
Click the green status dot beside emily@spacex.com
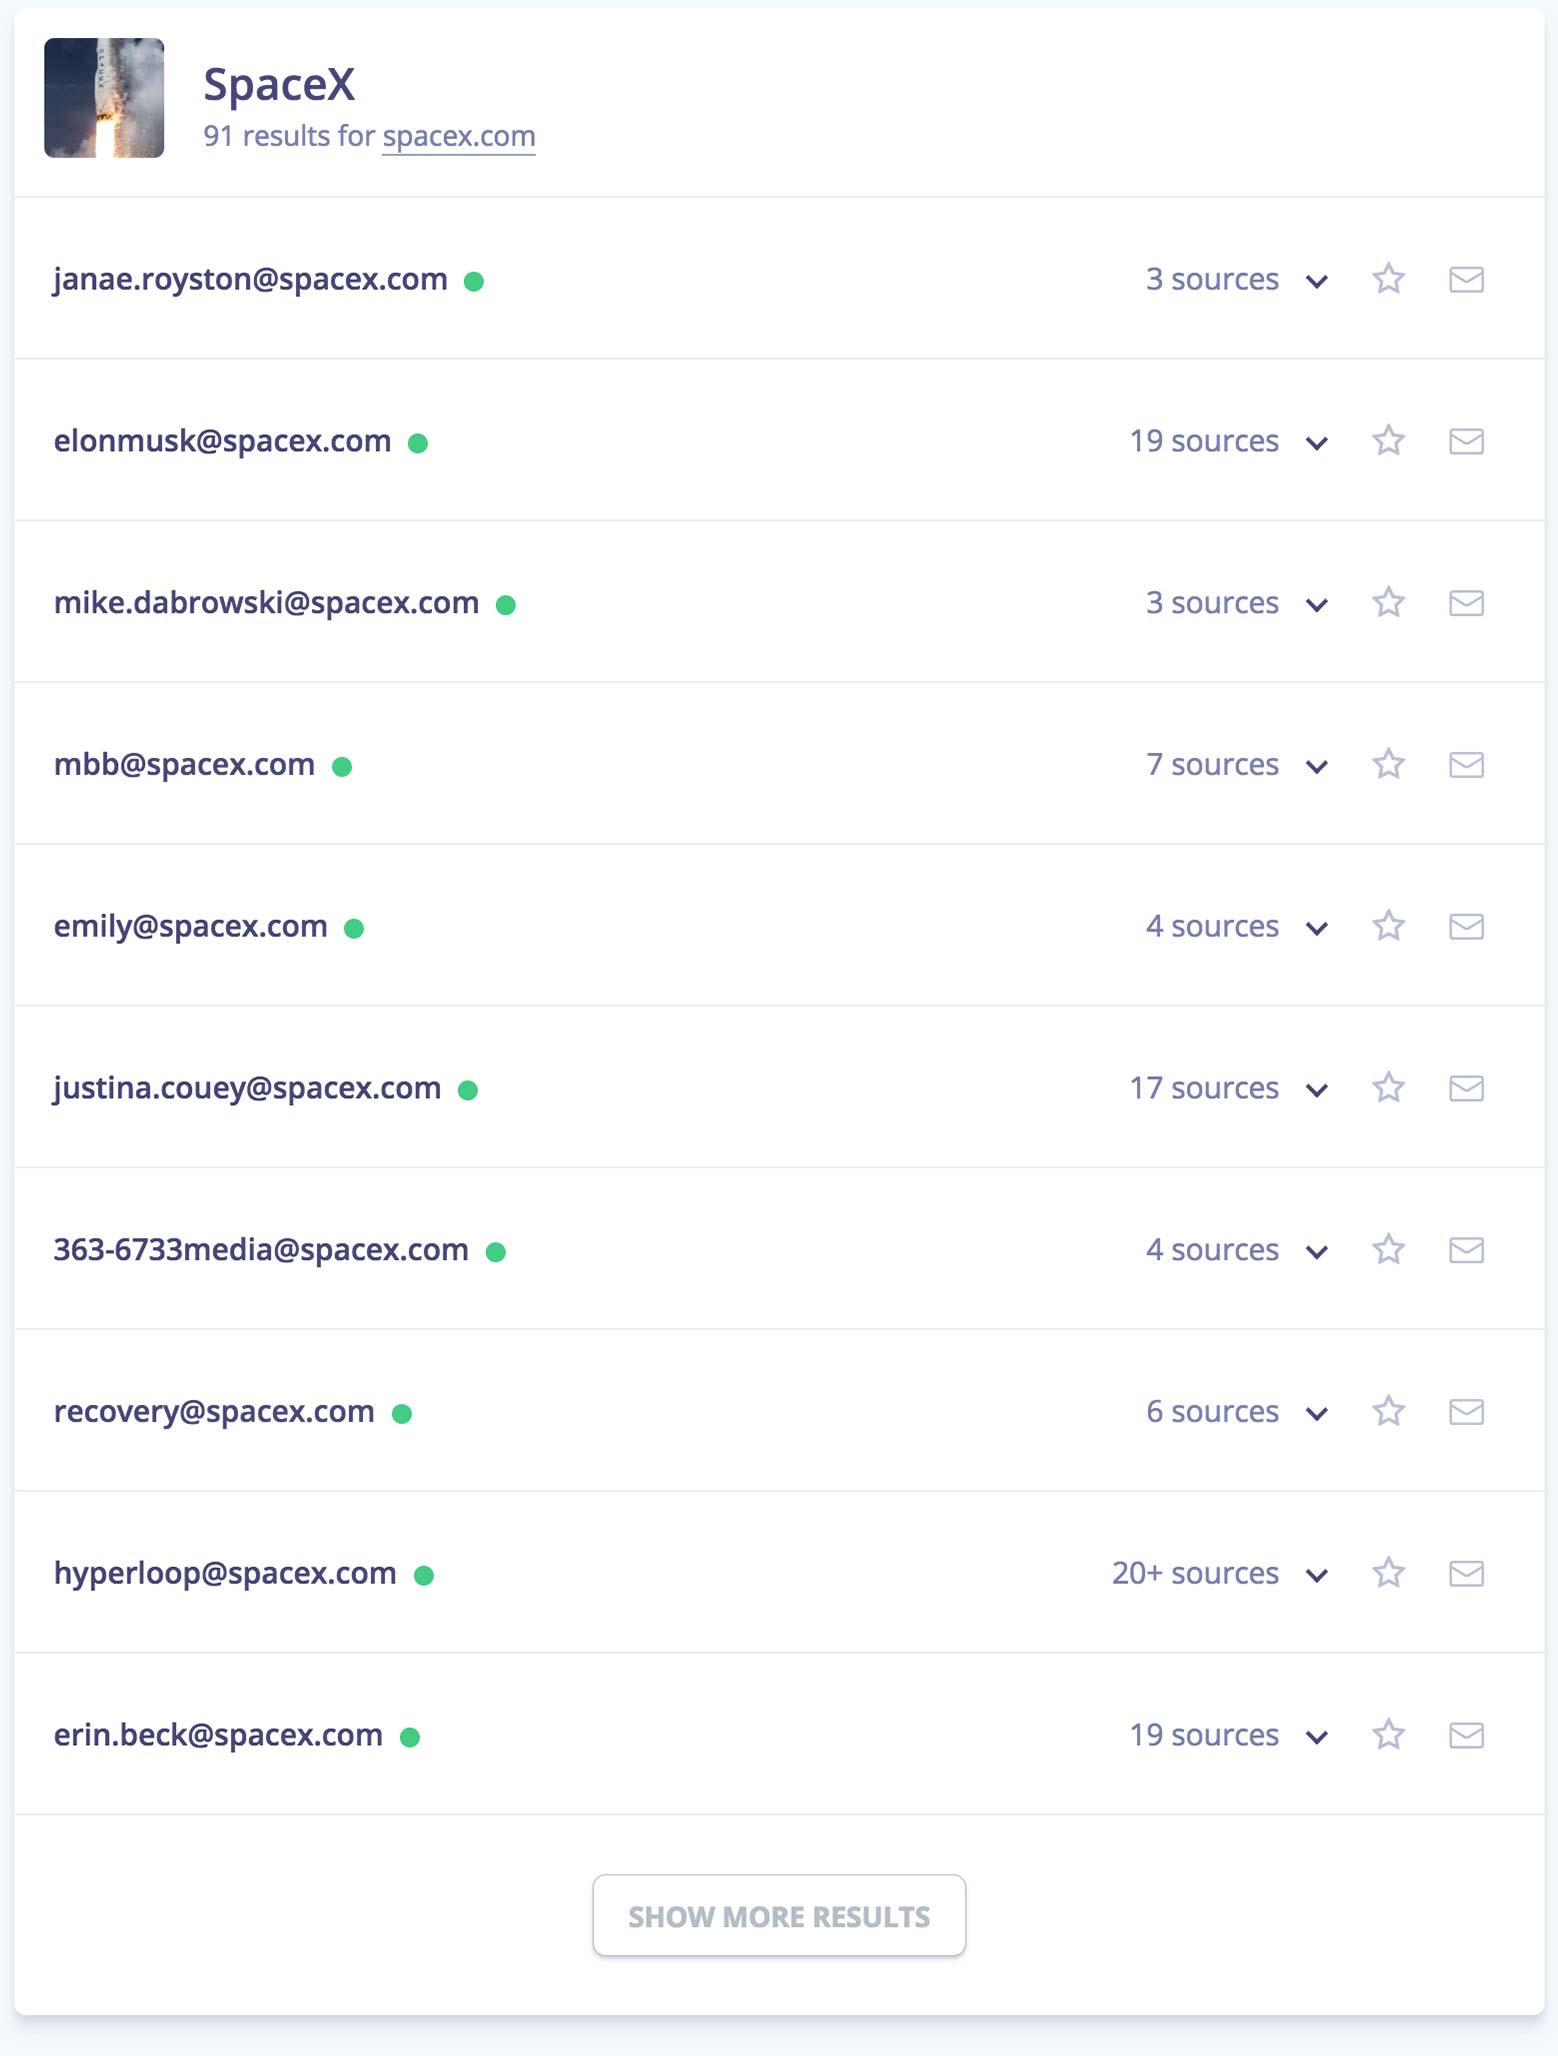354,929
